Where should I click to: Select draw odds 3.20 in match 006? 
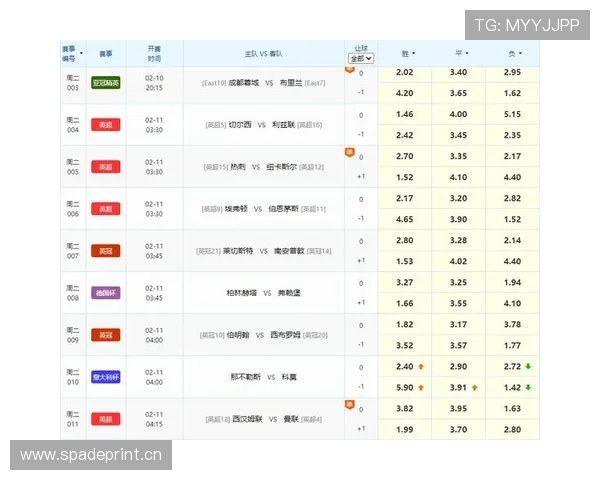click(x=458, y=198)
